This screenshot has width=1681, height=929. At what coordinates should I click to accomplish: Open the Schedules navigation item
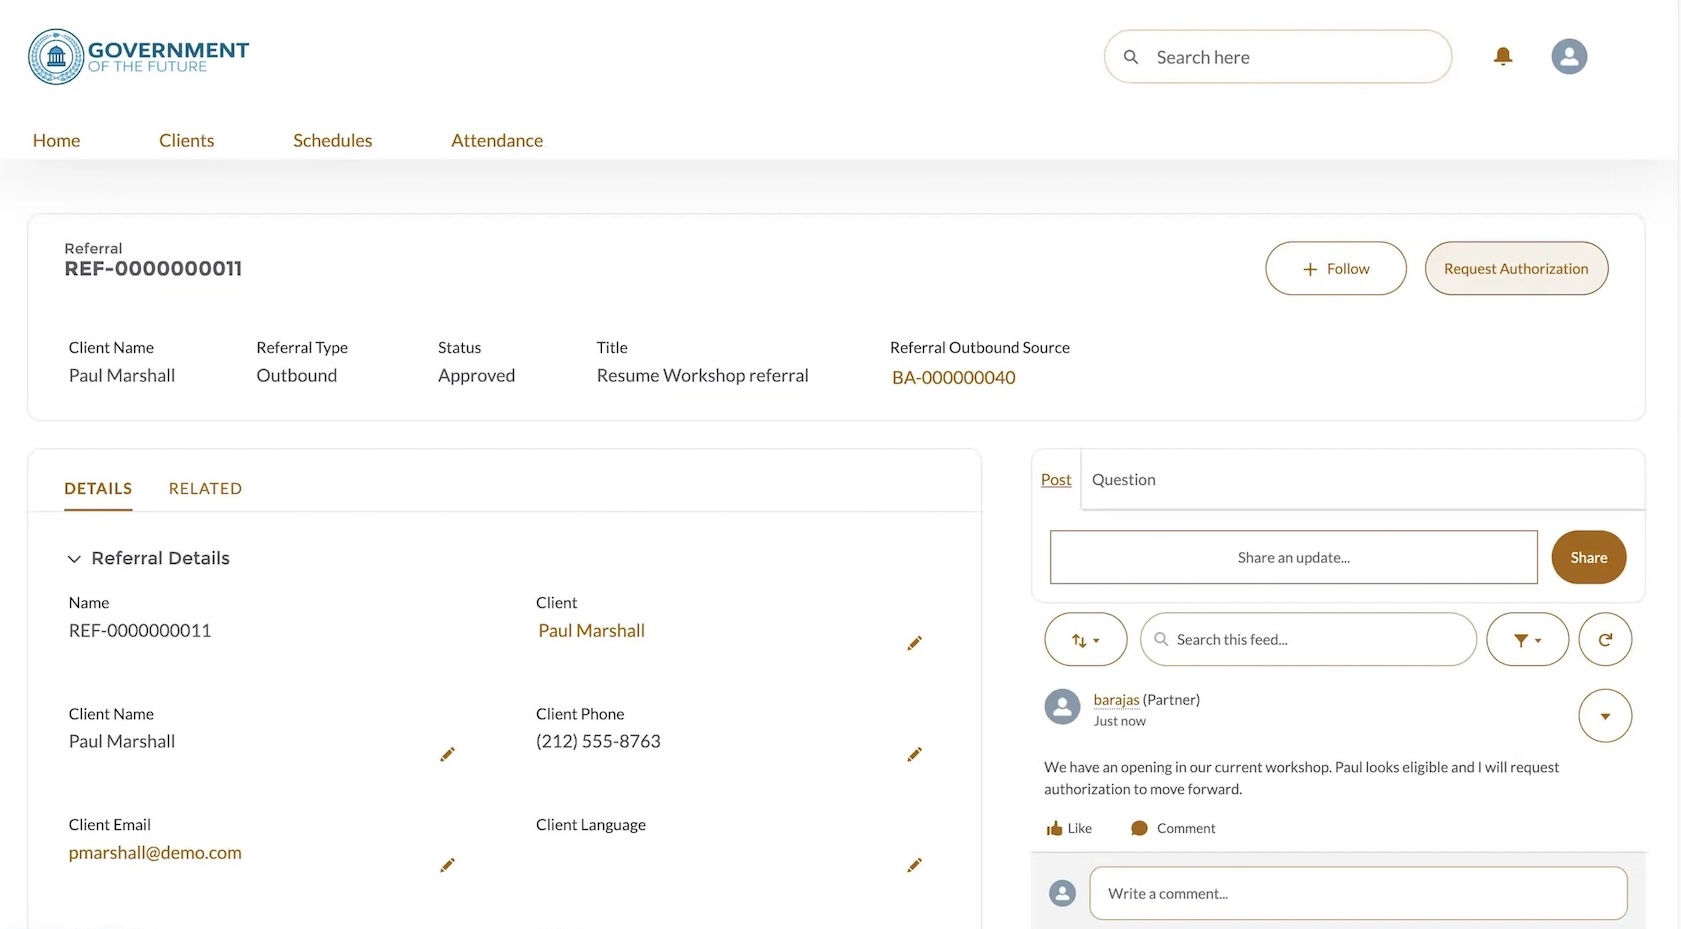[332, 140]
